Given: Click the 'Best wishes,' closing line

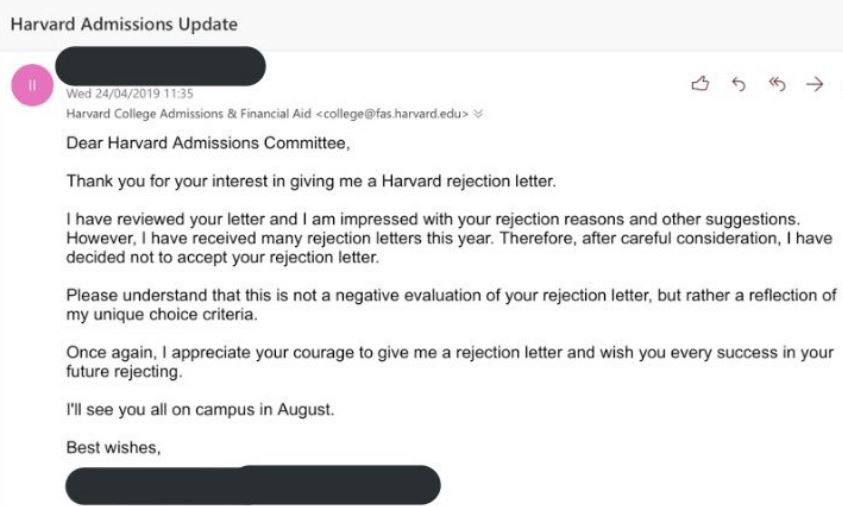Looking at the screenshot, I should coord(113,447).
